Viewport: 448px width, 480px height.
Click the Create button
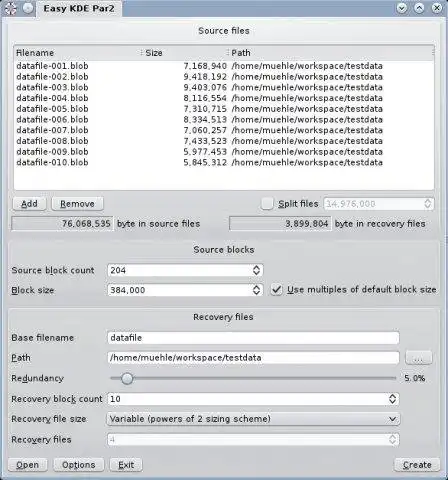417,465
